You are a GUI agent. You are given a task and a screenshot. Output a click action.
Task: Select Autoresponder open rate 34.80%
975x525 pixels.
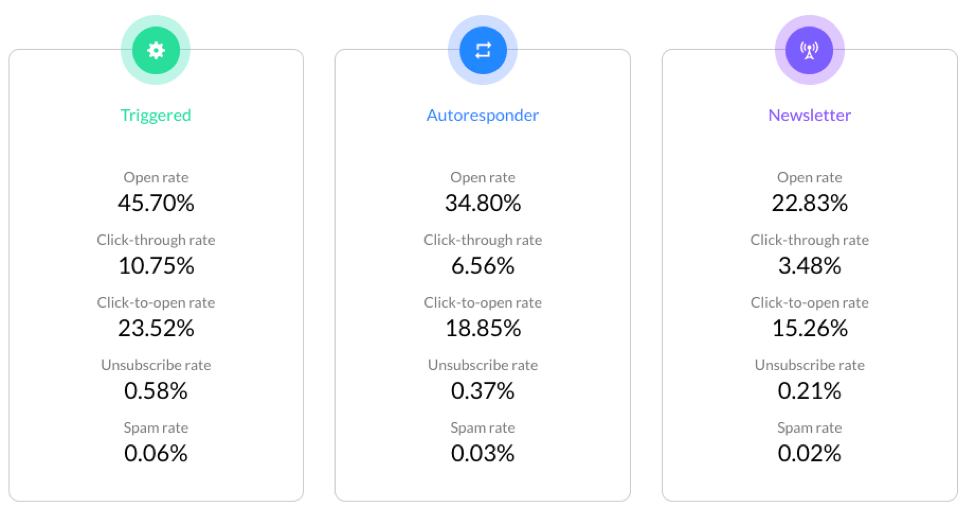483,203
